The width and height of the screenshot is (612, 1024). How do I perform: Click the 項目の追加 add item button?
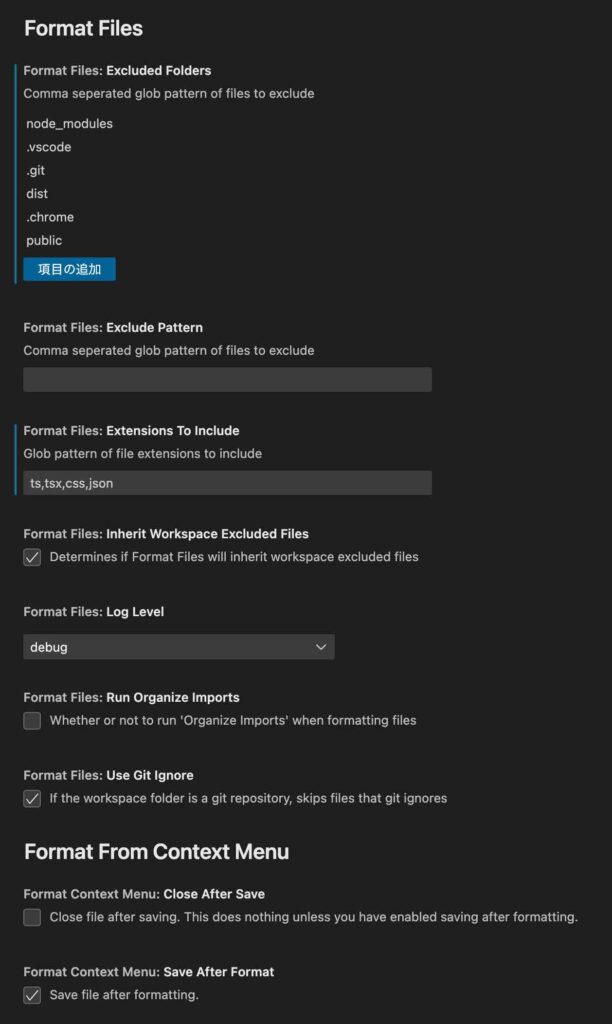(69, 269)
